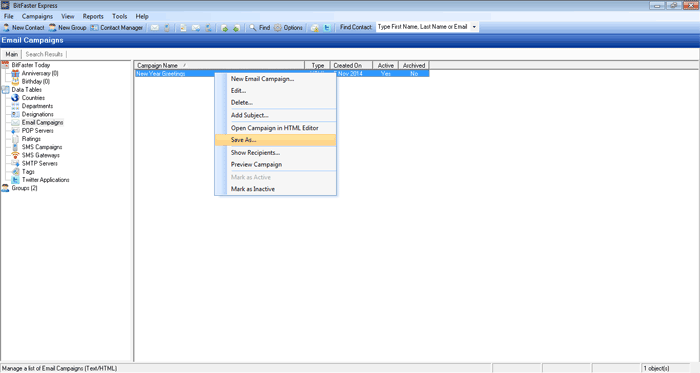Select Email Campaigns in the tree
This screenshot has width=700, height=373.
click(x=38, y=122)
